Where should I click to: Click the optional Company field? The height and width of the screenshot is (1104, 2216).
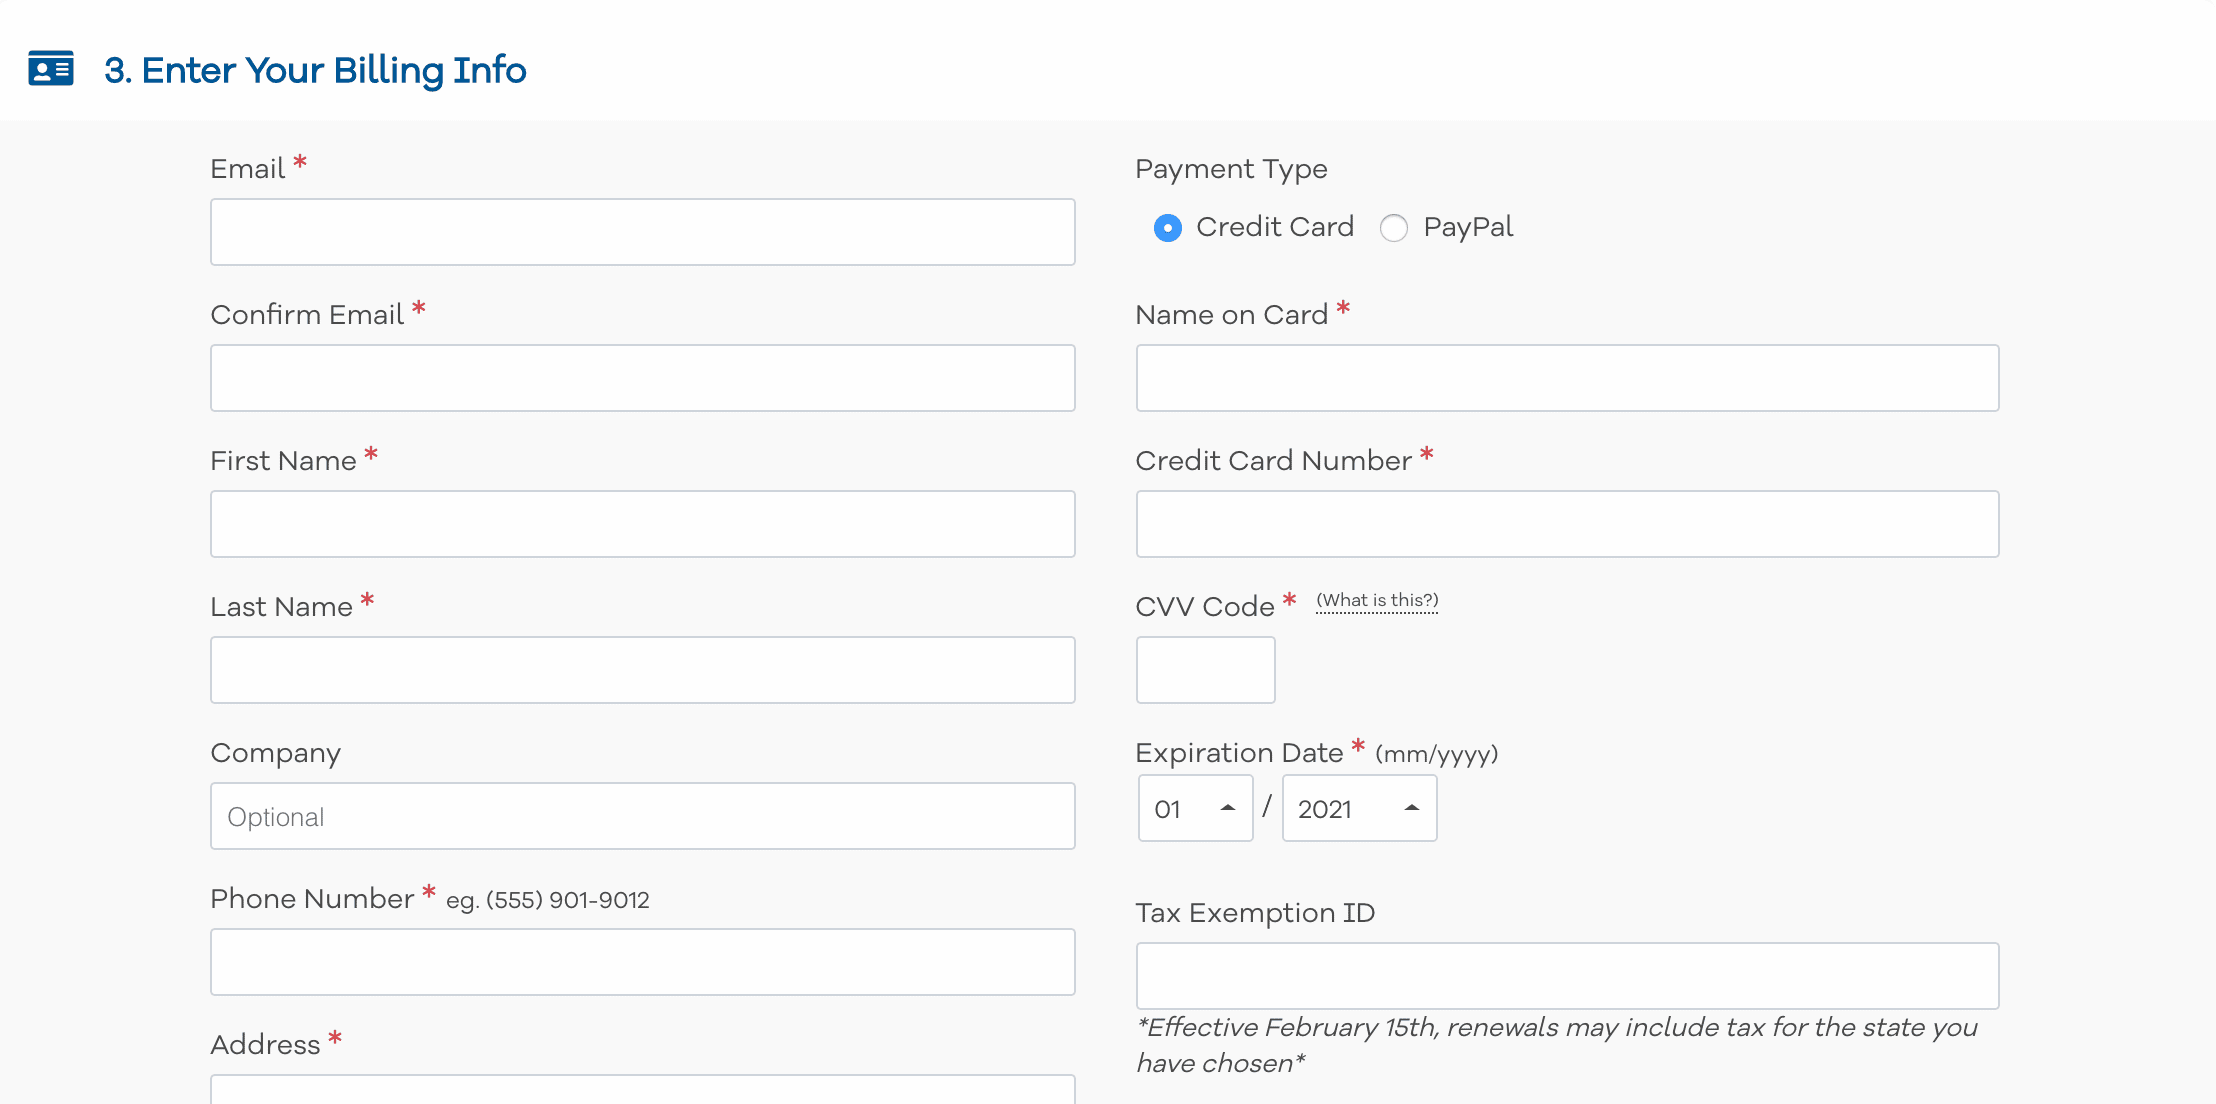pos(642,816)
